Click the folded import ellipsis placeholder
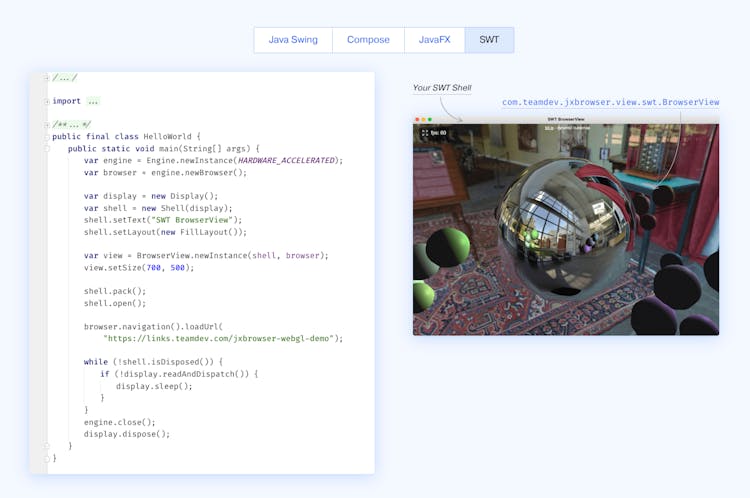Viewport: 750px width, 498px height. [93, 101]
